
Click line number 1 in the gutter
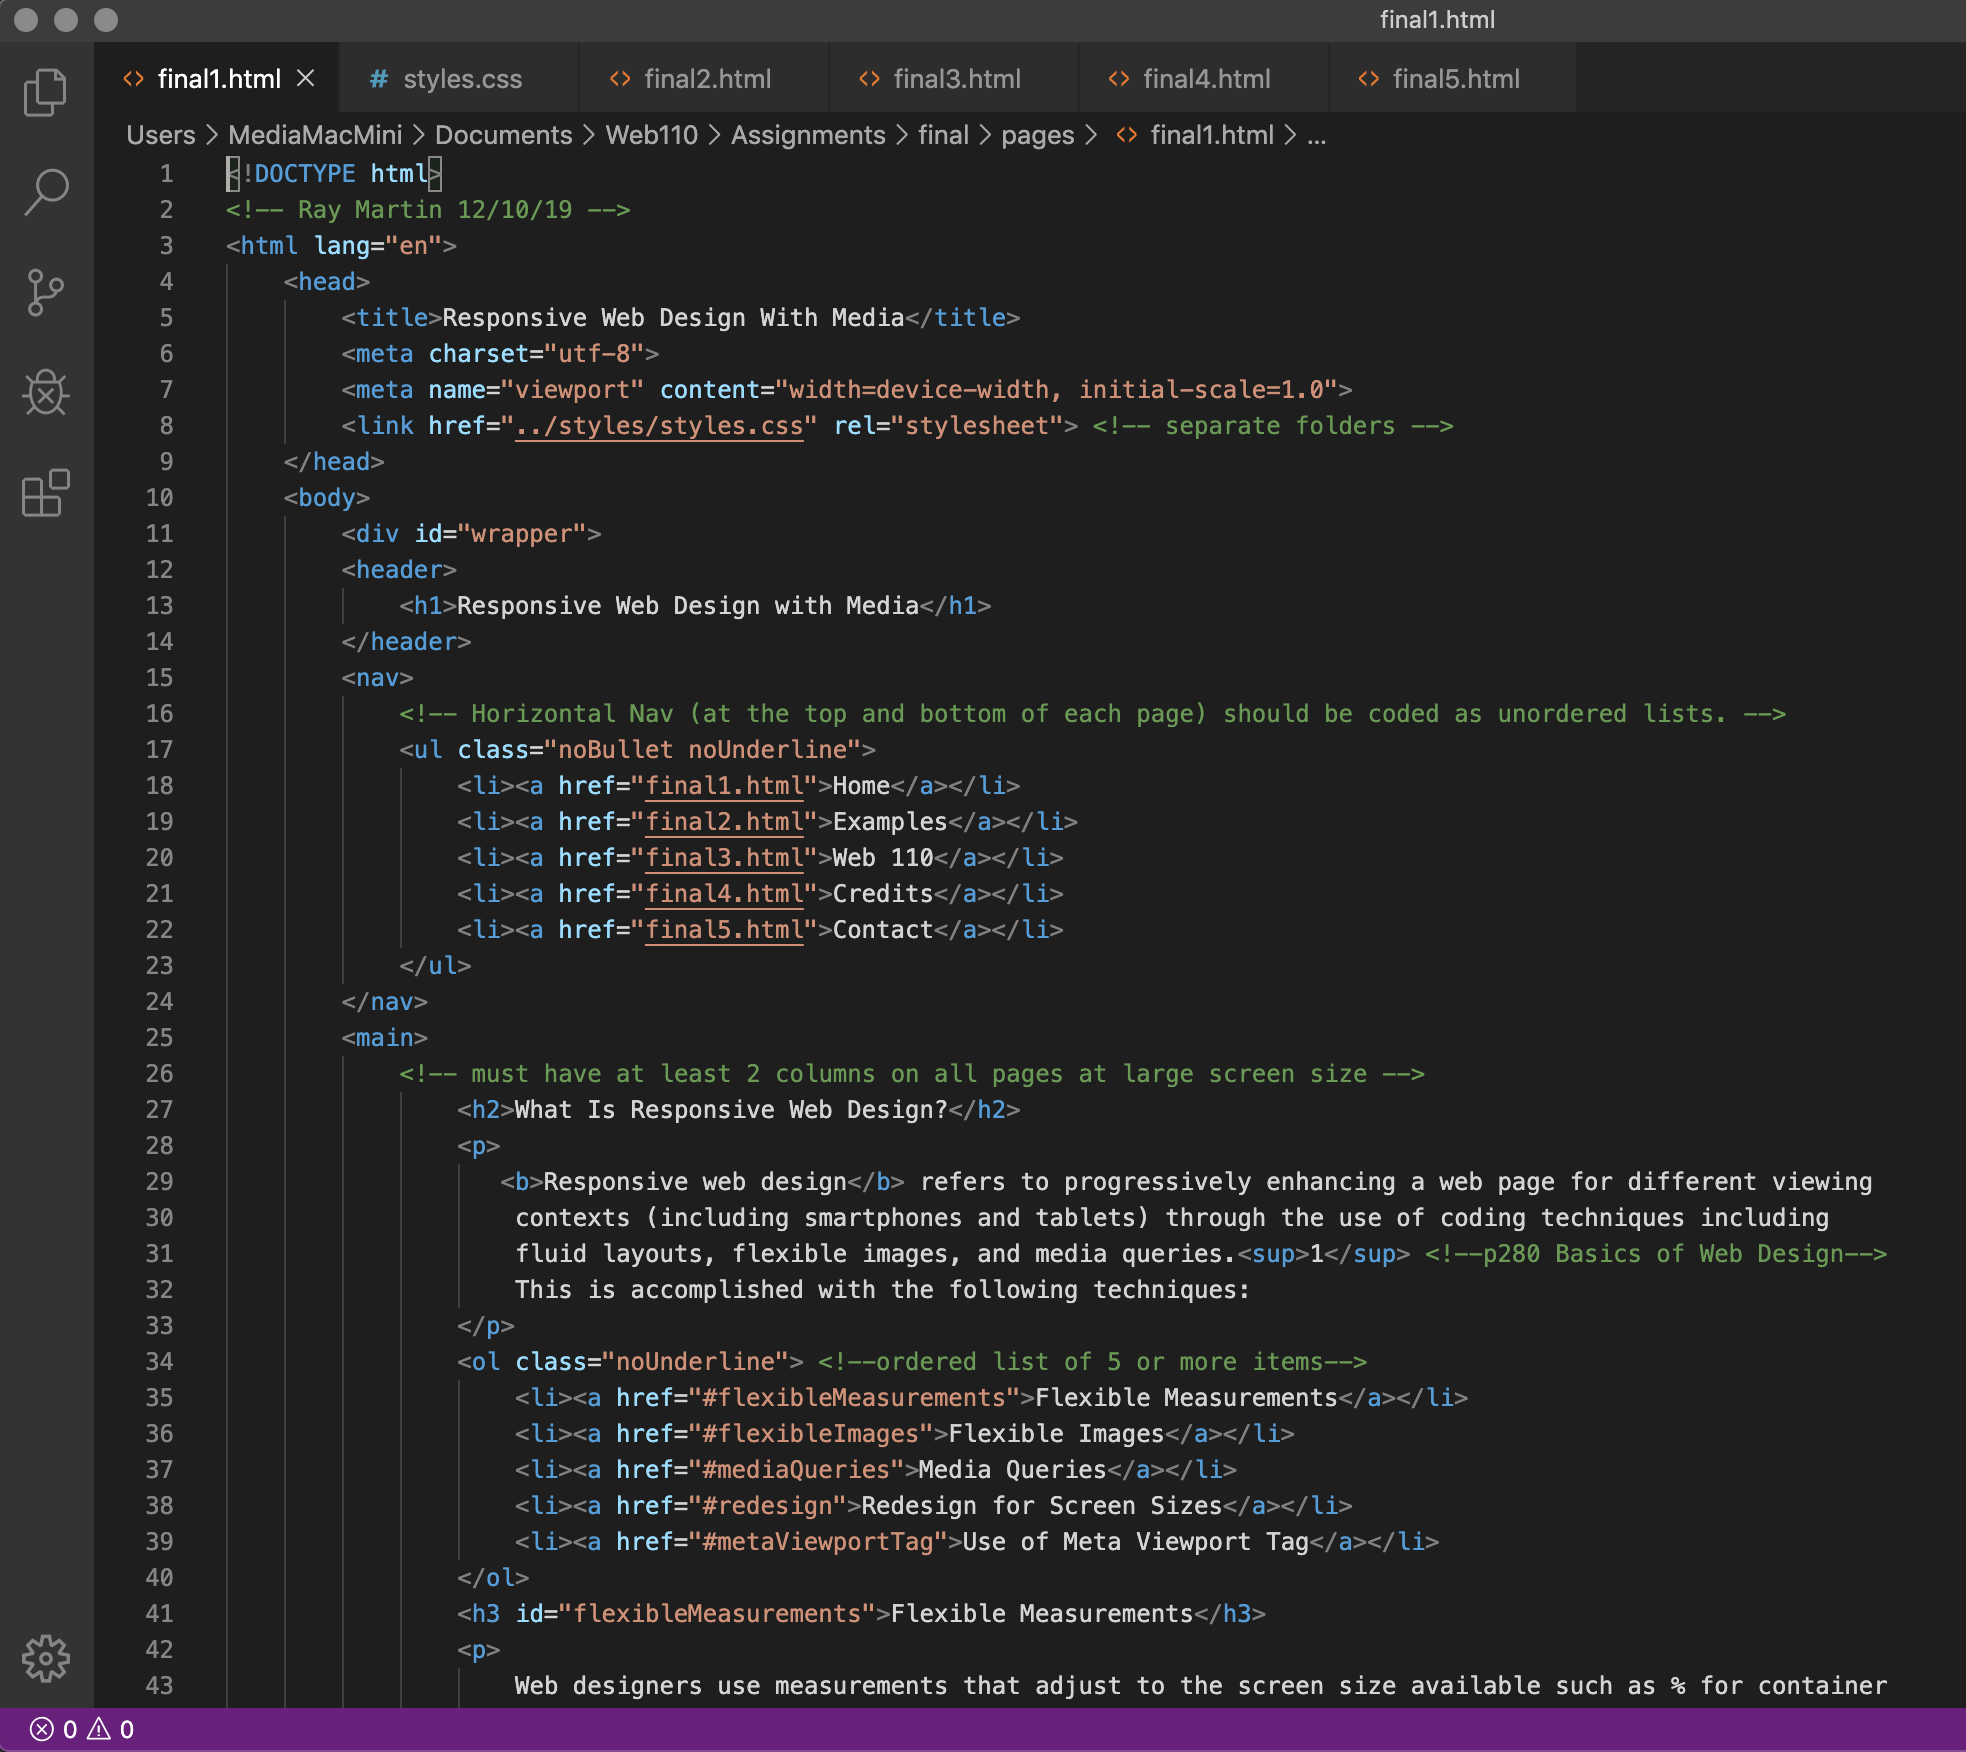166,174
